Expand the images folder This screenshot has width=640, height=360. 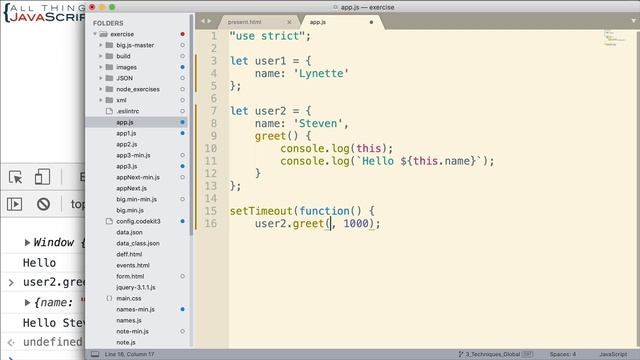[101, 67]
